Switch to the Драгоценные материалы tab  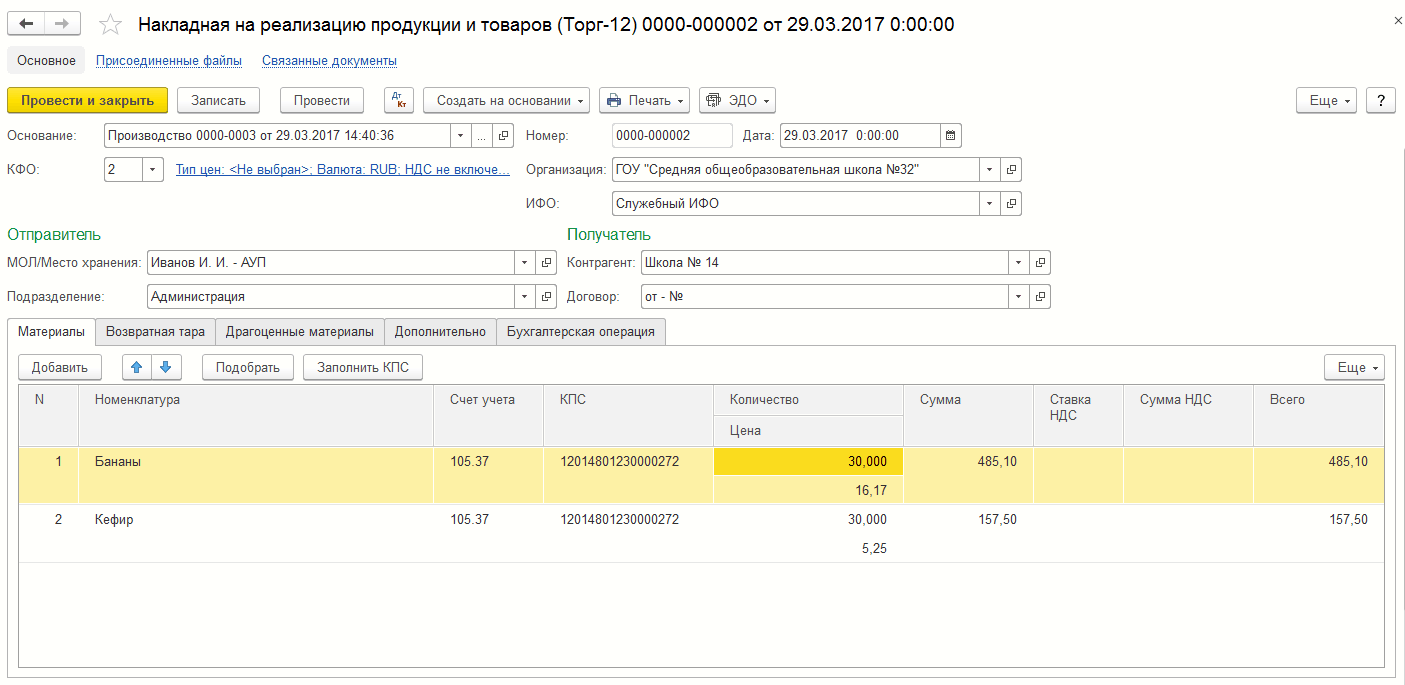(300, 331)
